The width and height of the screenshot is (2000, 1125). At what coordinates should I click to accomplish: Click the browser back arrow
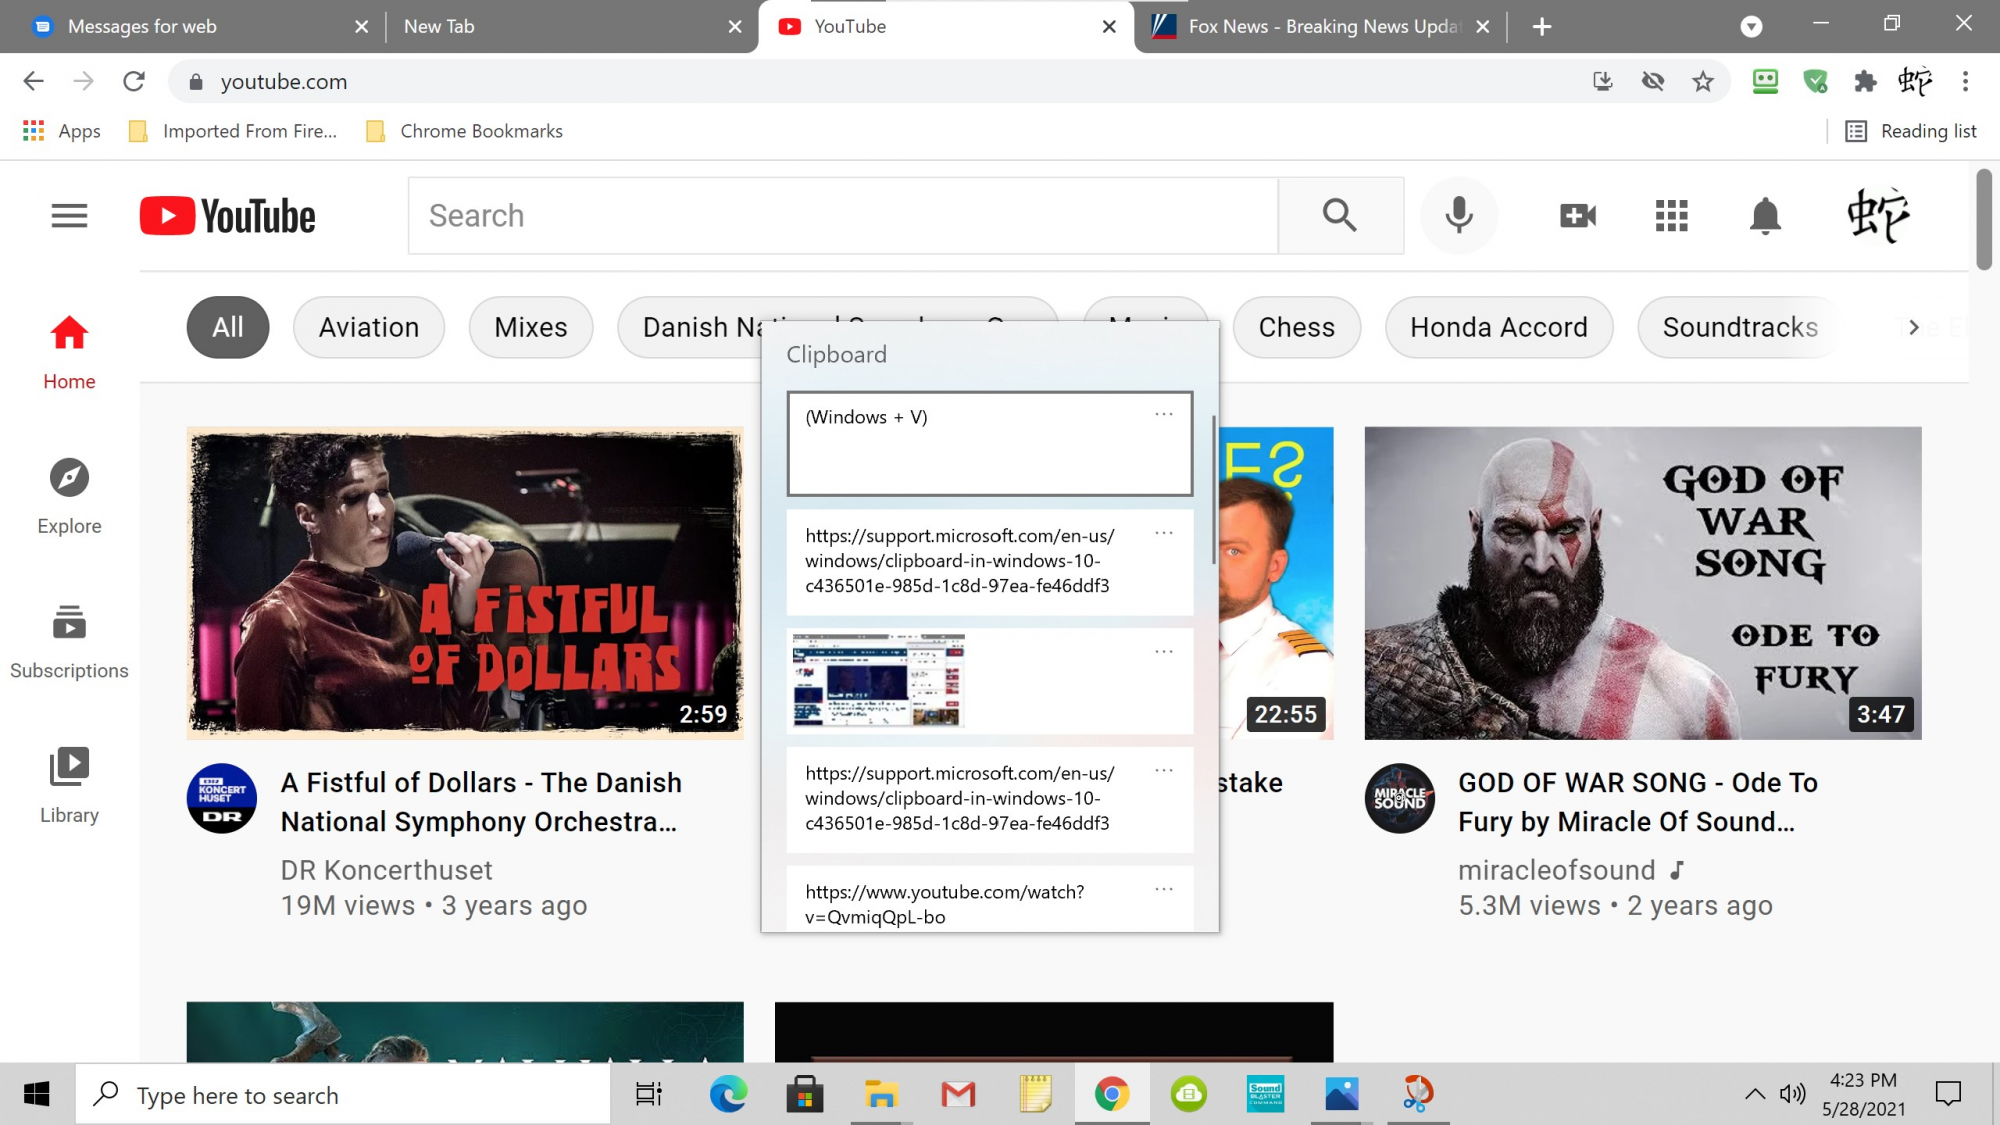pyautogui.click(x=33, y=82)
